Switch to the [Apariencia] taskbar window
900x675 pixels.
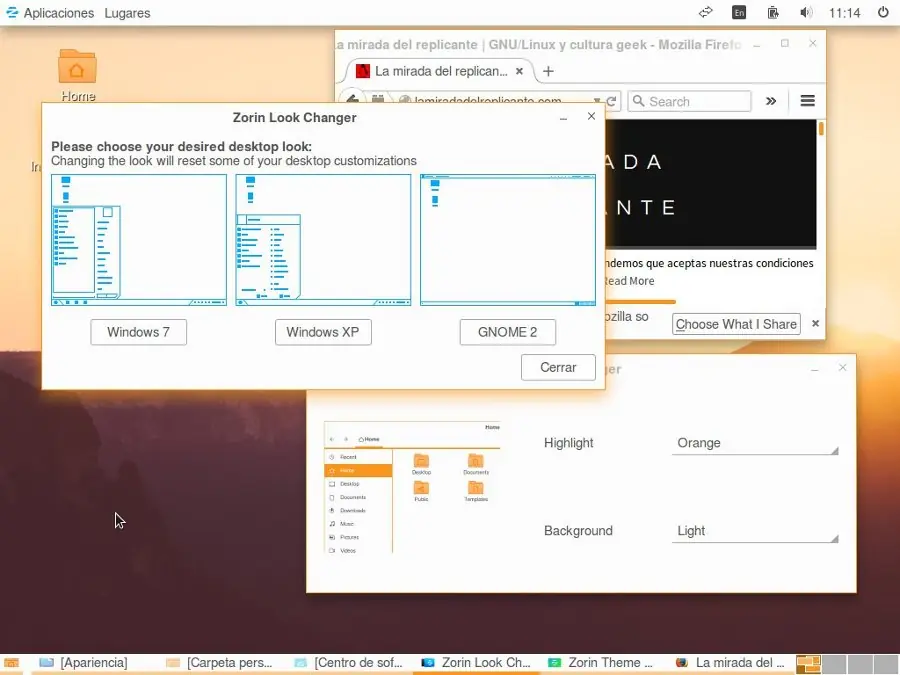(83, 663)
